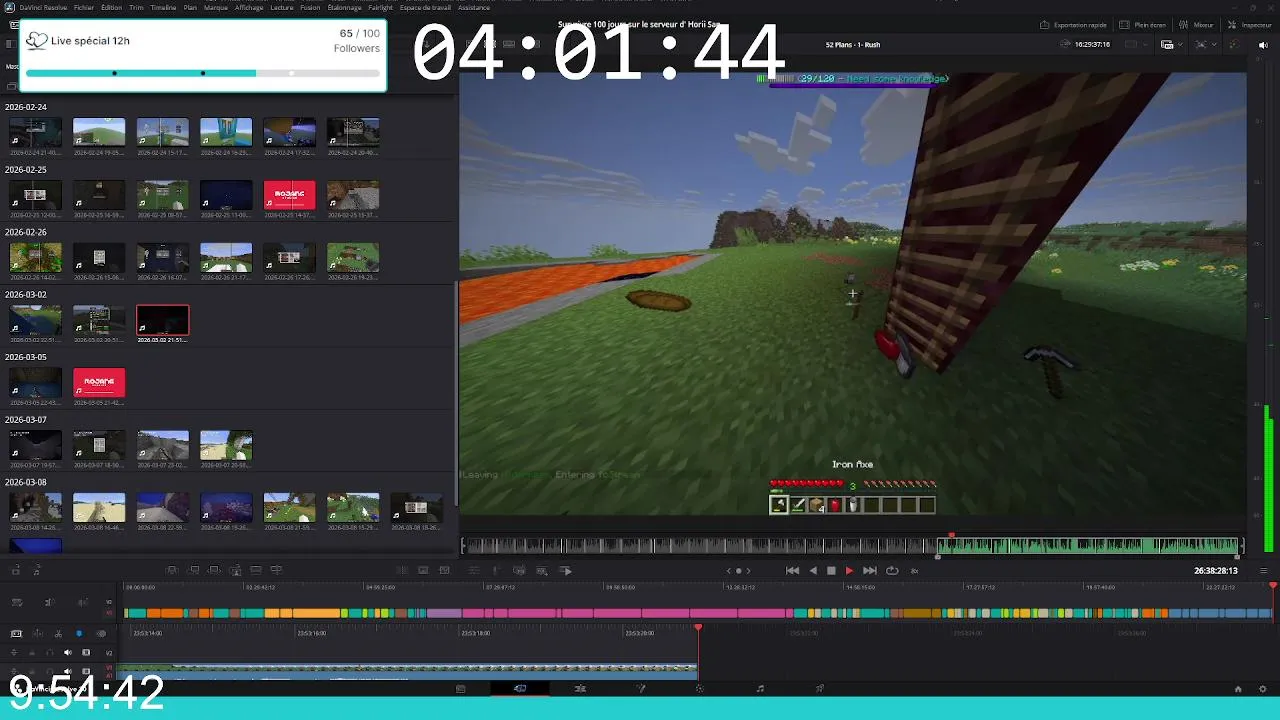The height and width of the screenshot is (720, 1280).
Task: Open the Media page icon
Action: 460,689
